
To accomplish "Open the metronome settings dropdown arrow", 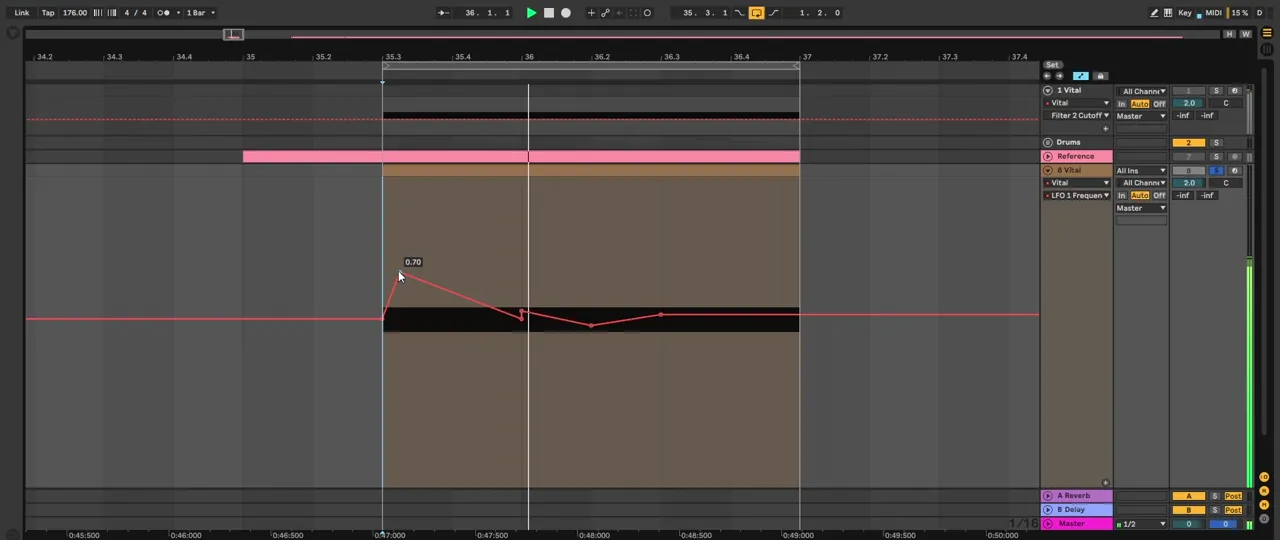I will pyautogui.click(x=177, y=13).
